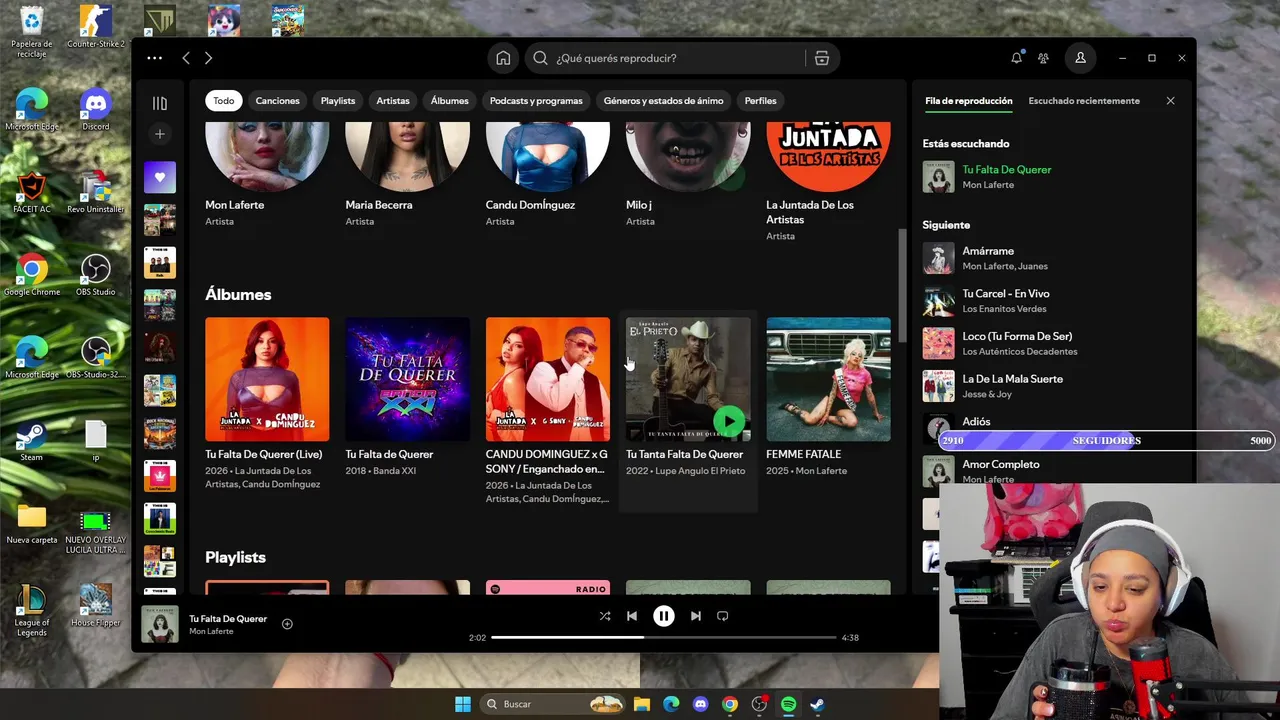Click the main content vertical scrollbar

(902, 285)
